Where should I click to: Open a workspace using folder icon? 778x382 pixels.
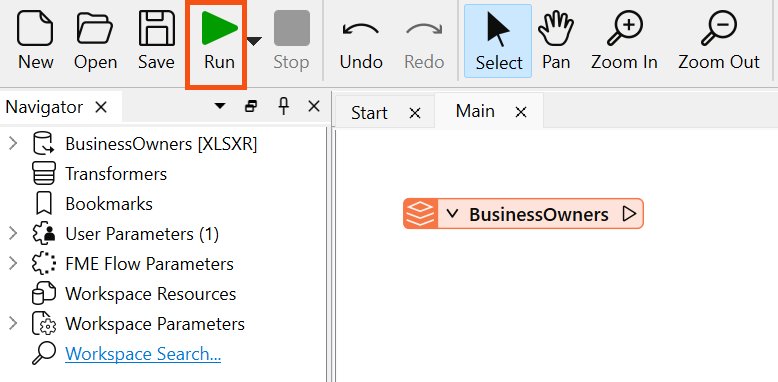click(95, 41)
